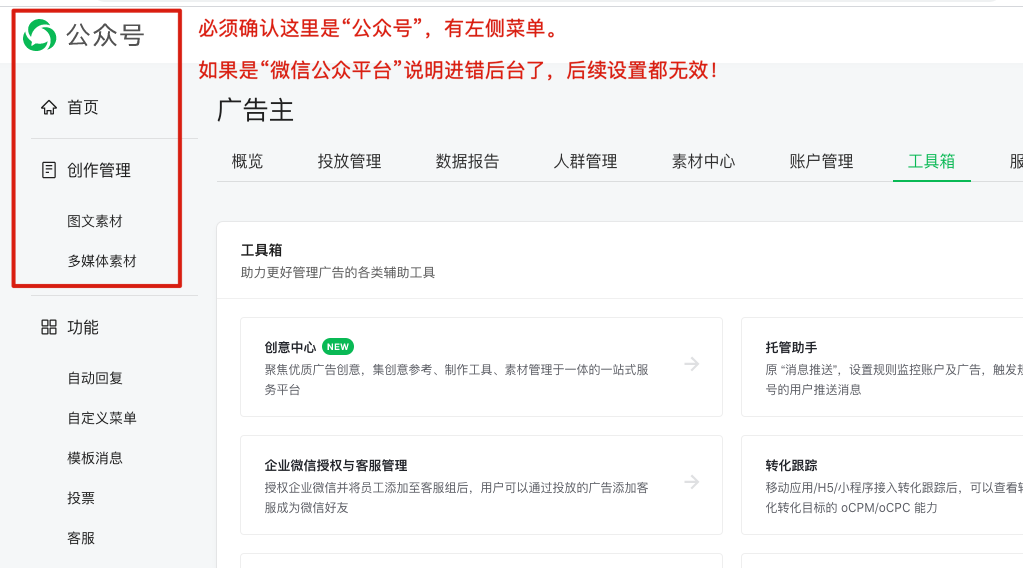
Task: Switch to the 投放管理 tab
Action: tap(350, 161)
